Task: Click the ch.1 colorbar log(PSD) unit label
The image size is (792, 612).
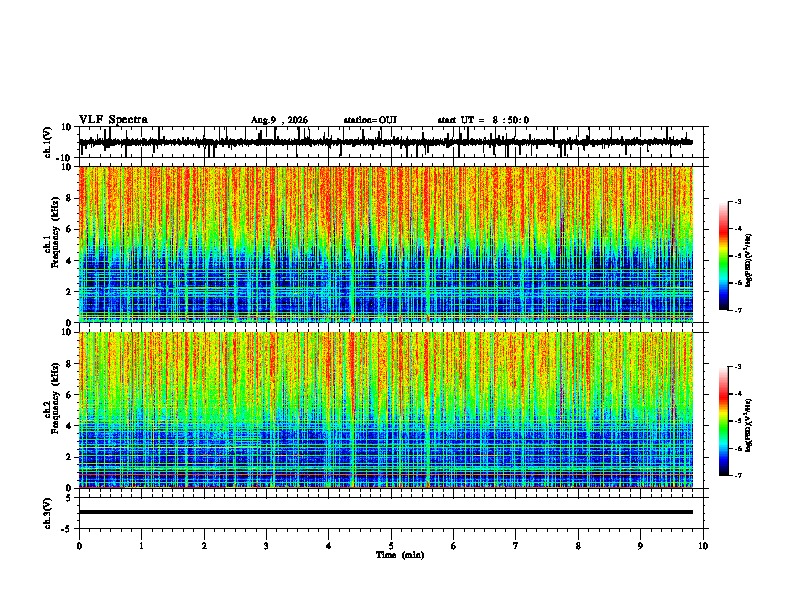Action: 748,260
